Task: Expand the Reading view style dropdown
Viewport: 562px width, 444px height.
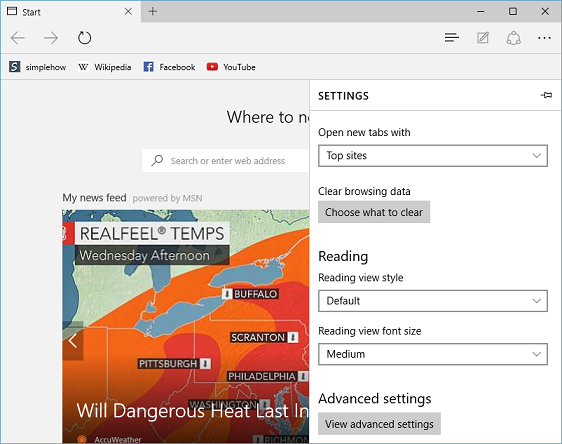Action: [x=433, y=301]
